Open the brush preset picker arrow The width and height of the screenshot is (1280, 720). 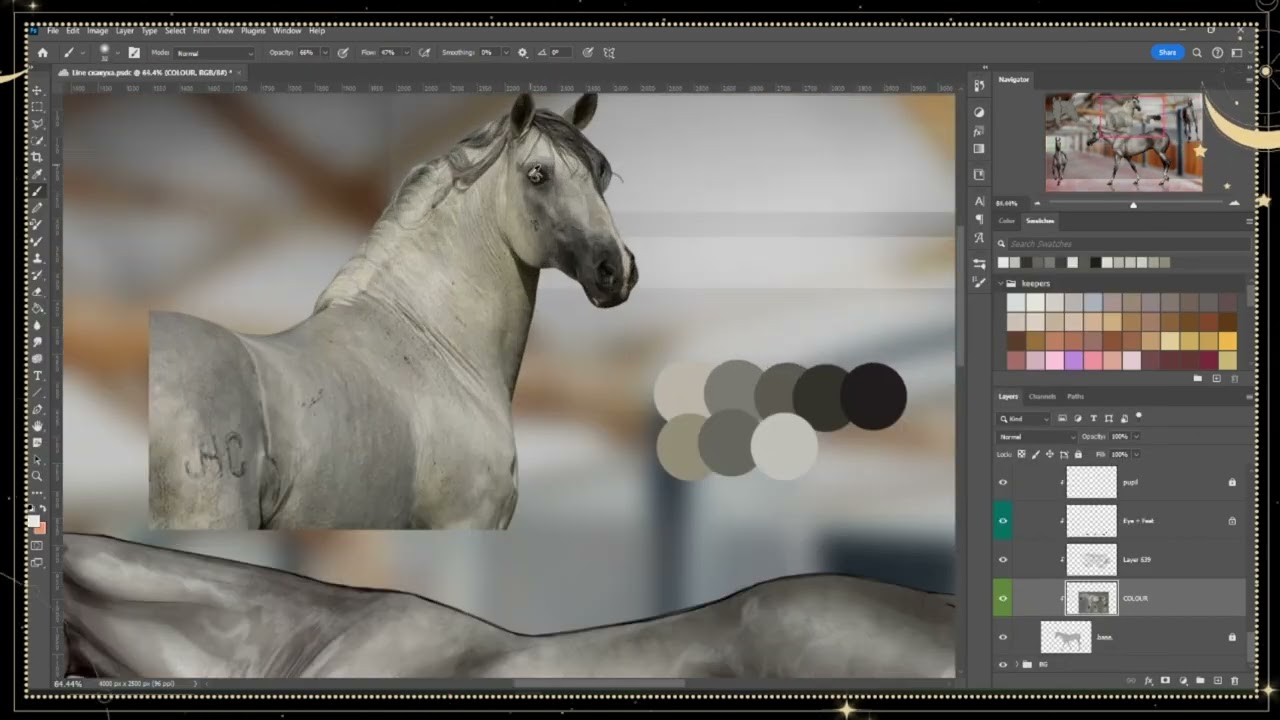click(117, 53)
